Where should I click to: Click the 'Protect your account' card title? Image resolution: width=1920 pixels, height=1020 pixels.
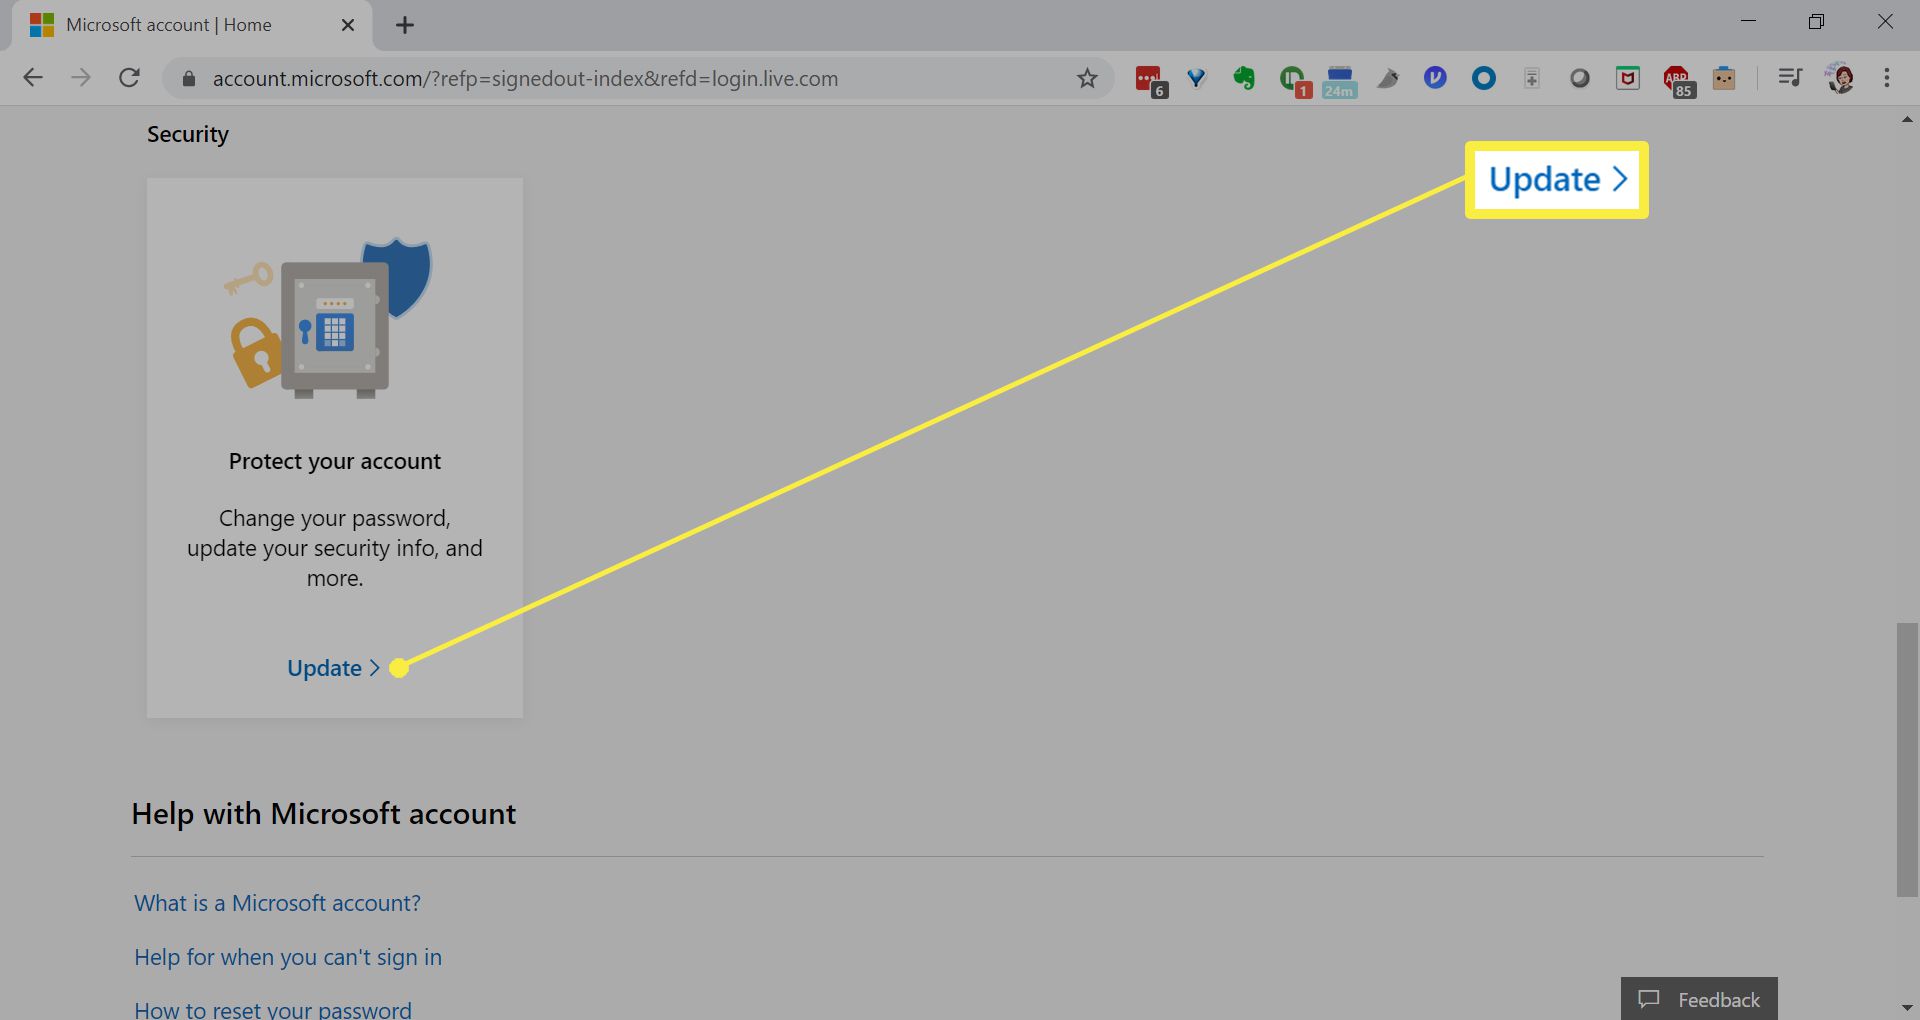pyautogui.click(x=334, y=461)
